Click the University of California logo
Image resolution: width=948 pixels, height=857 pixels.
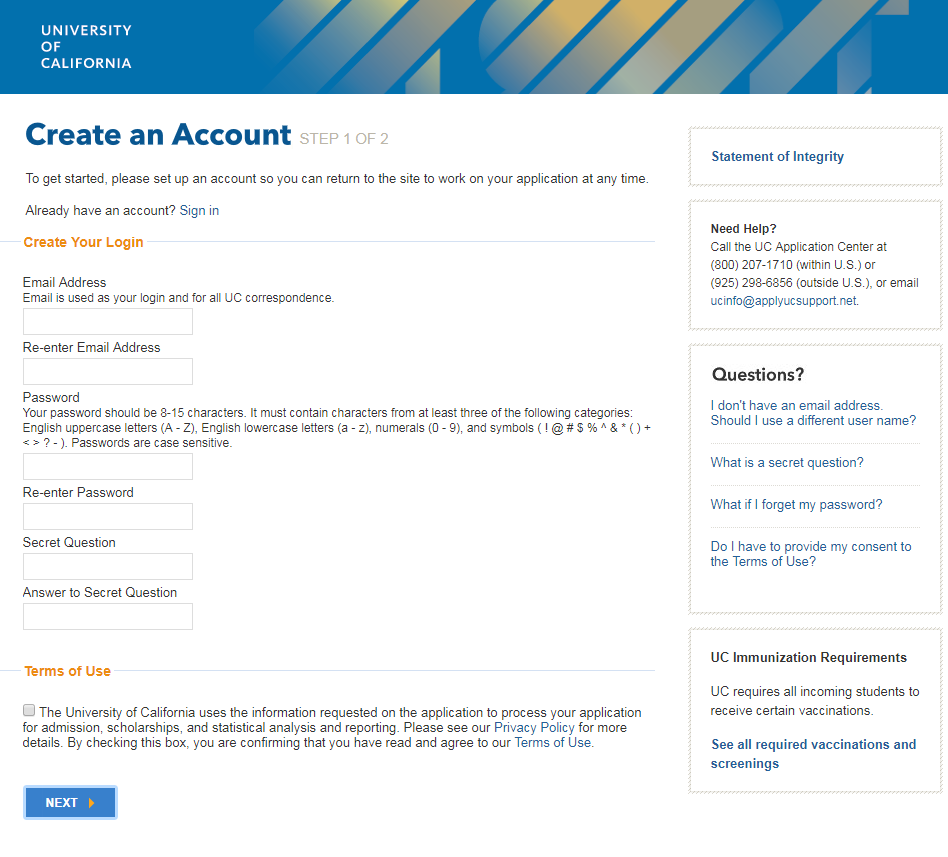[86, 47]
